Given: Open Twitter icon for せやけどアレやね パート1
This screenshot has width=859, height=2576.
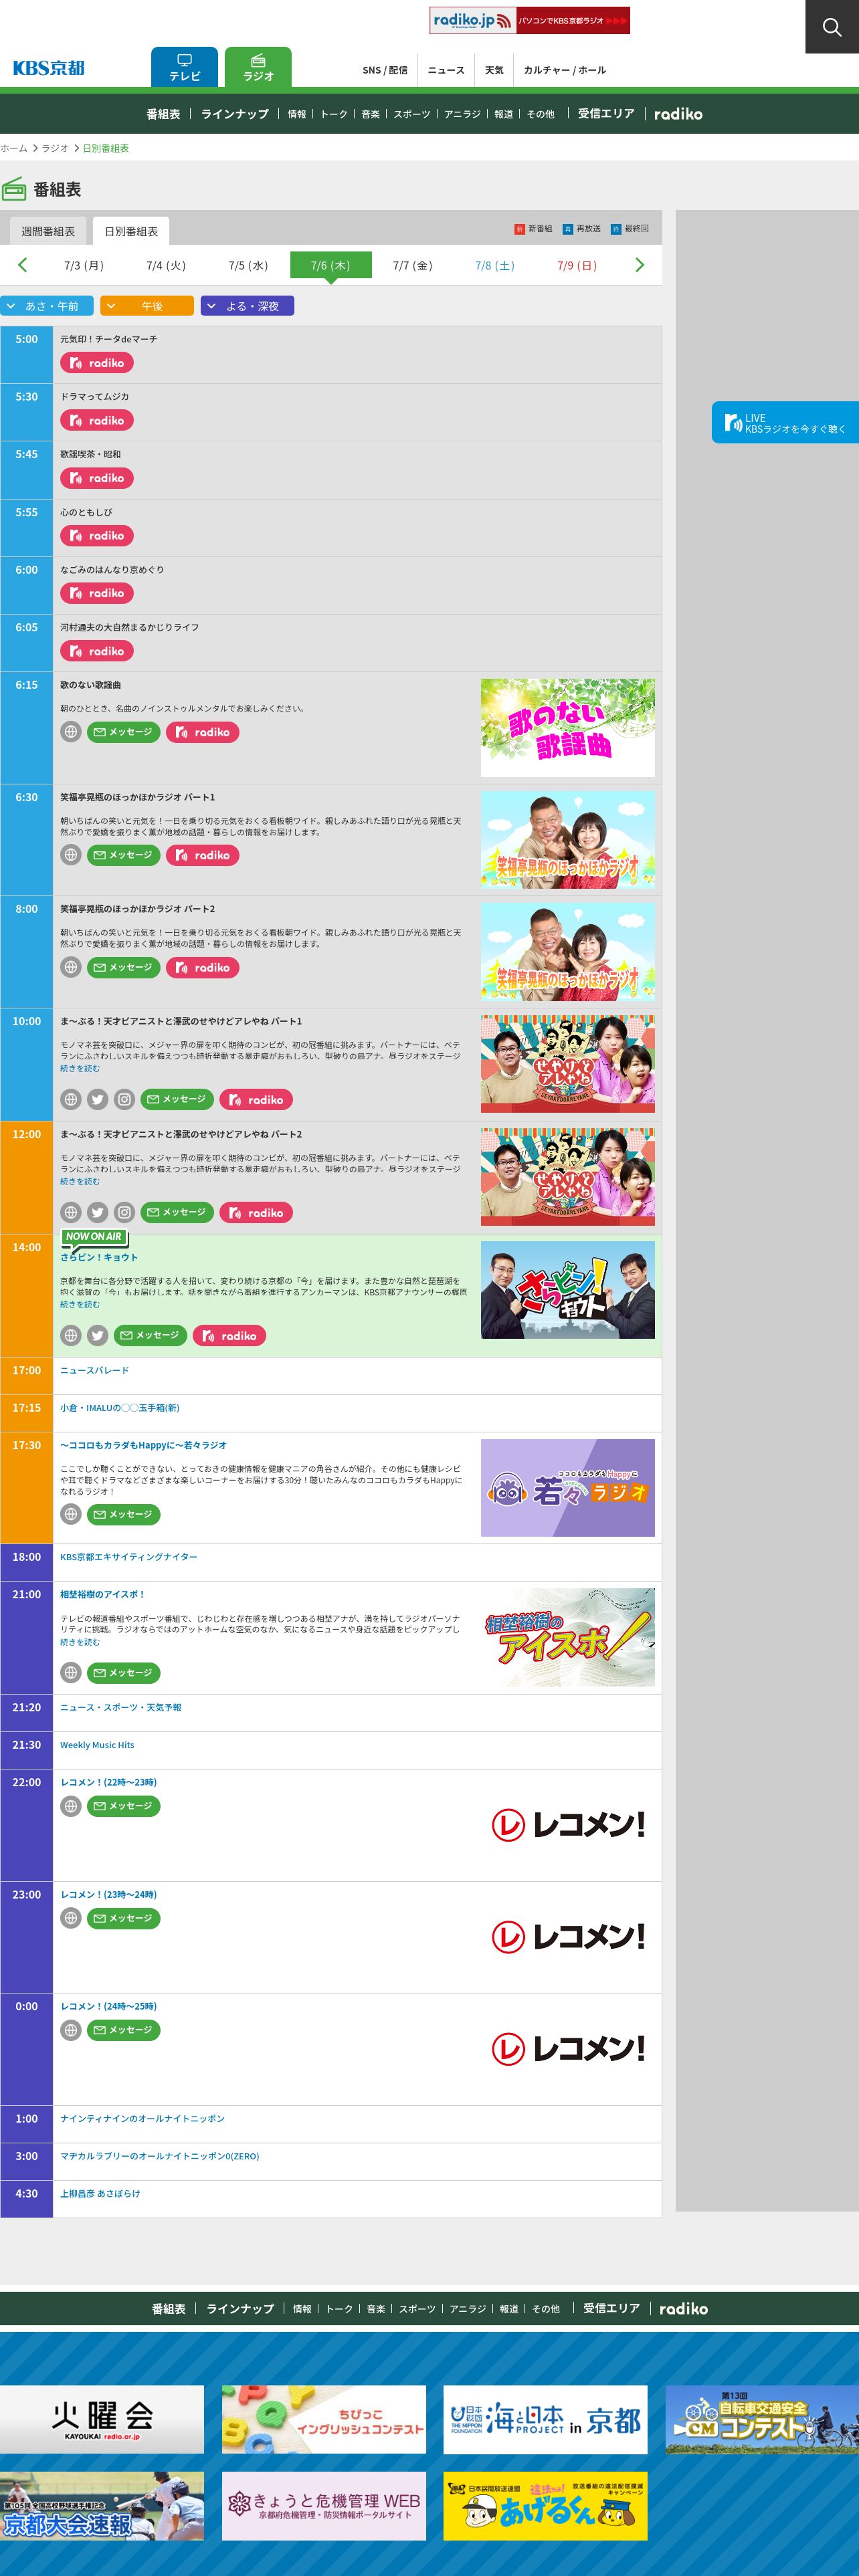Looking at the screenshot, I should 97,1099.
